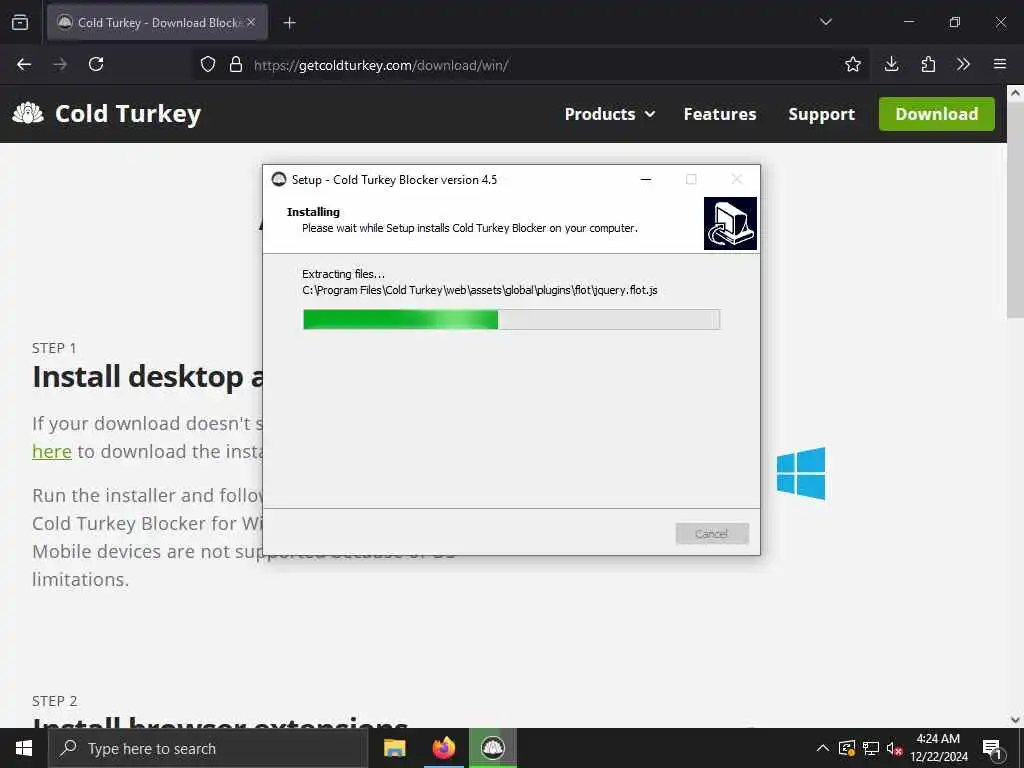Open the Features page
Image resolution: width=1024 pixels, height=768 pixels.
tap(720, 114)
